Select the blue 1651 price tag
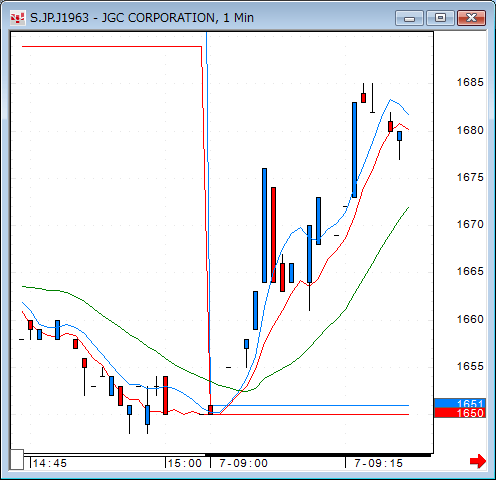Screen dimensions: 496x480 tap(460, 403)
